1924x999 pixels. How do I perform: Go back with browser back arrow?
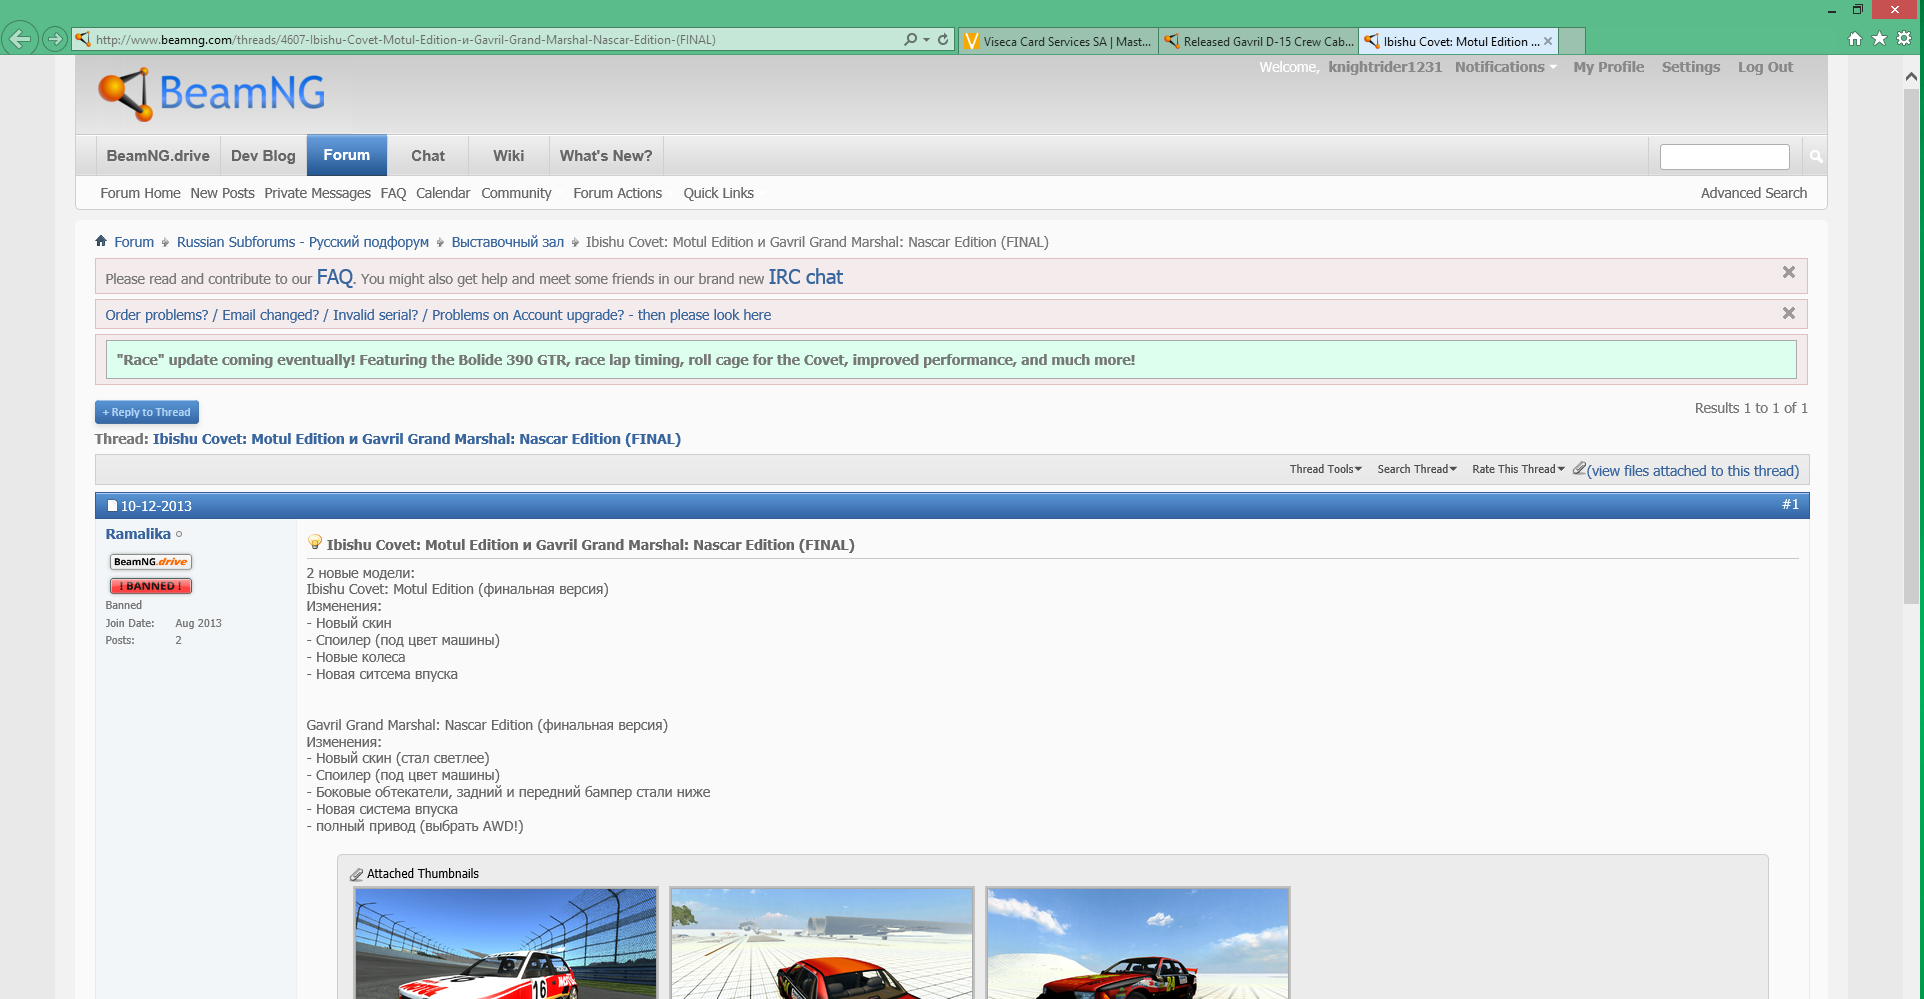point(20,39)
